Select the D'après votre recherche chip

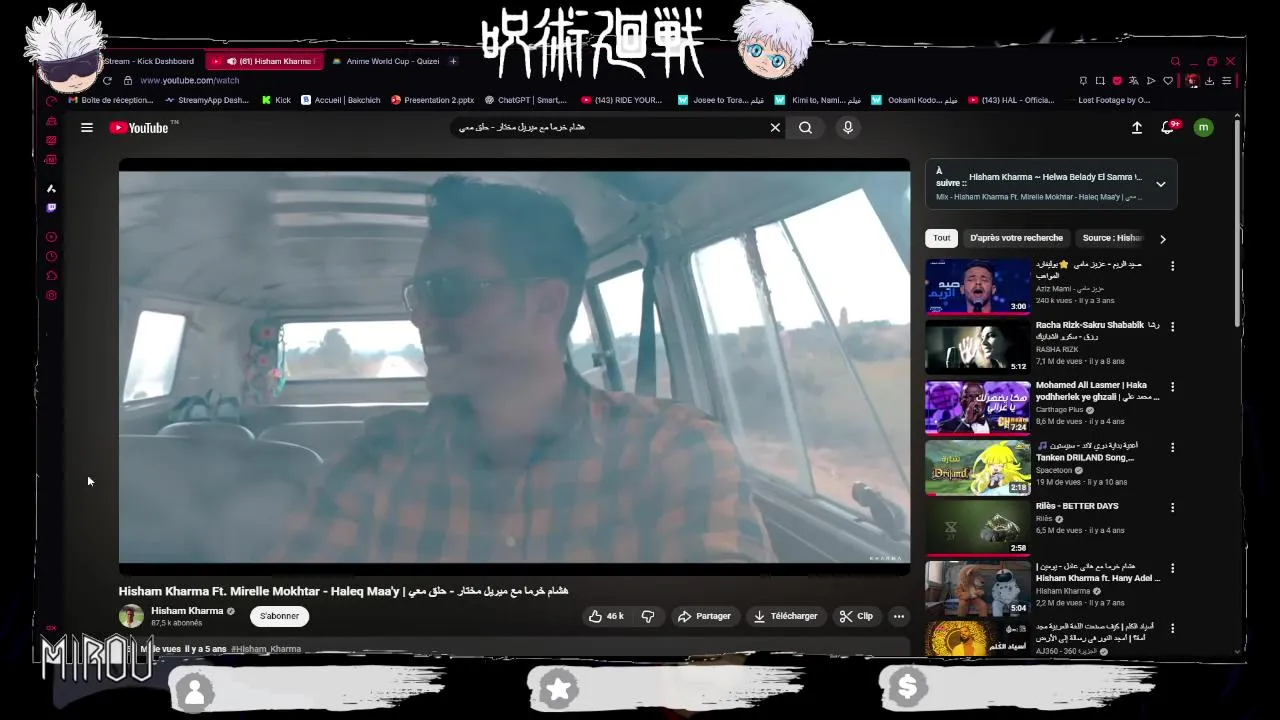coord(1016,238)
